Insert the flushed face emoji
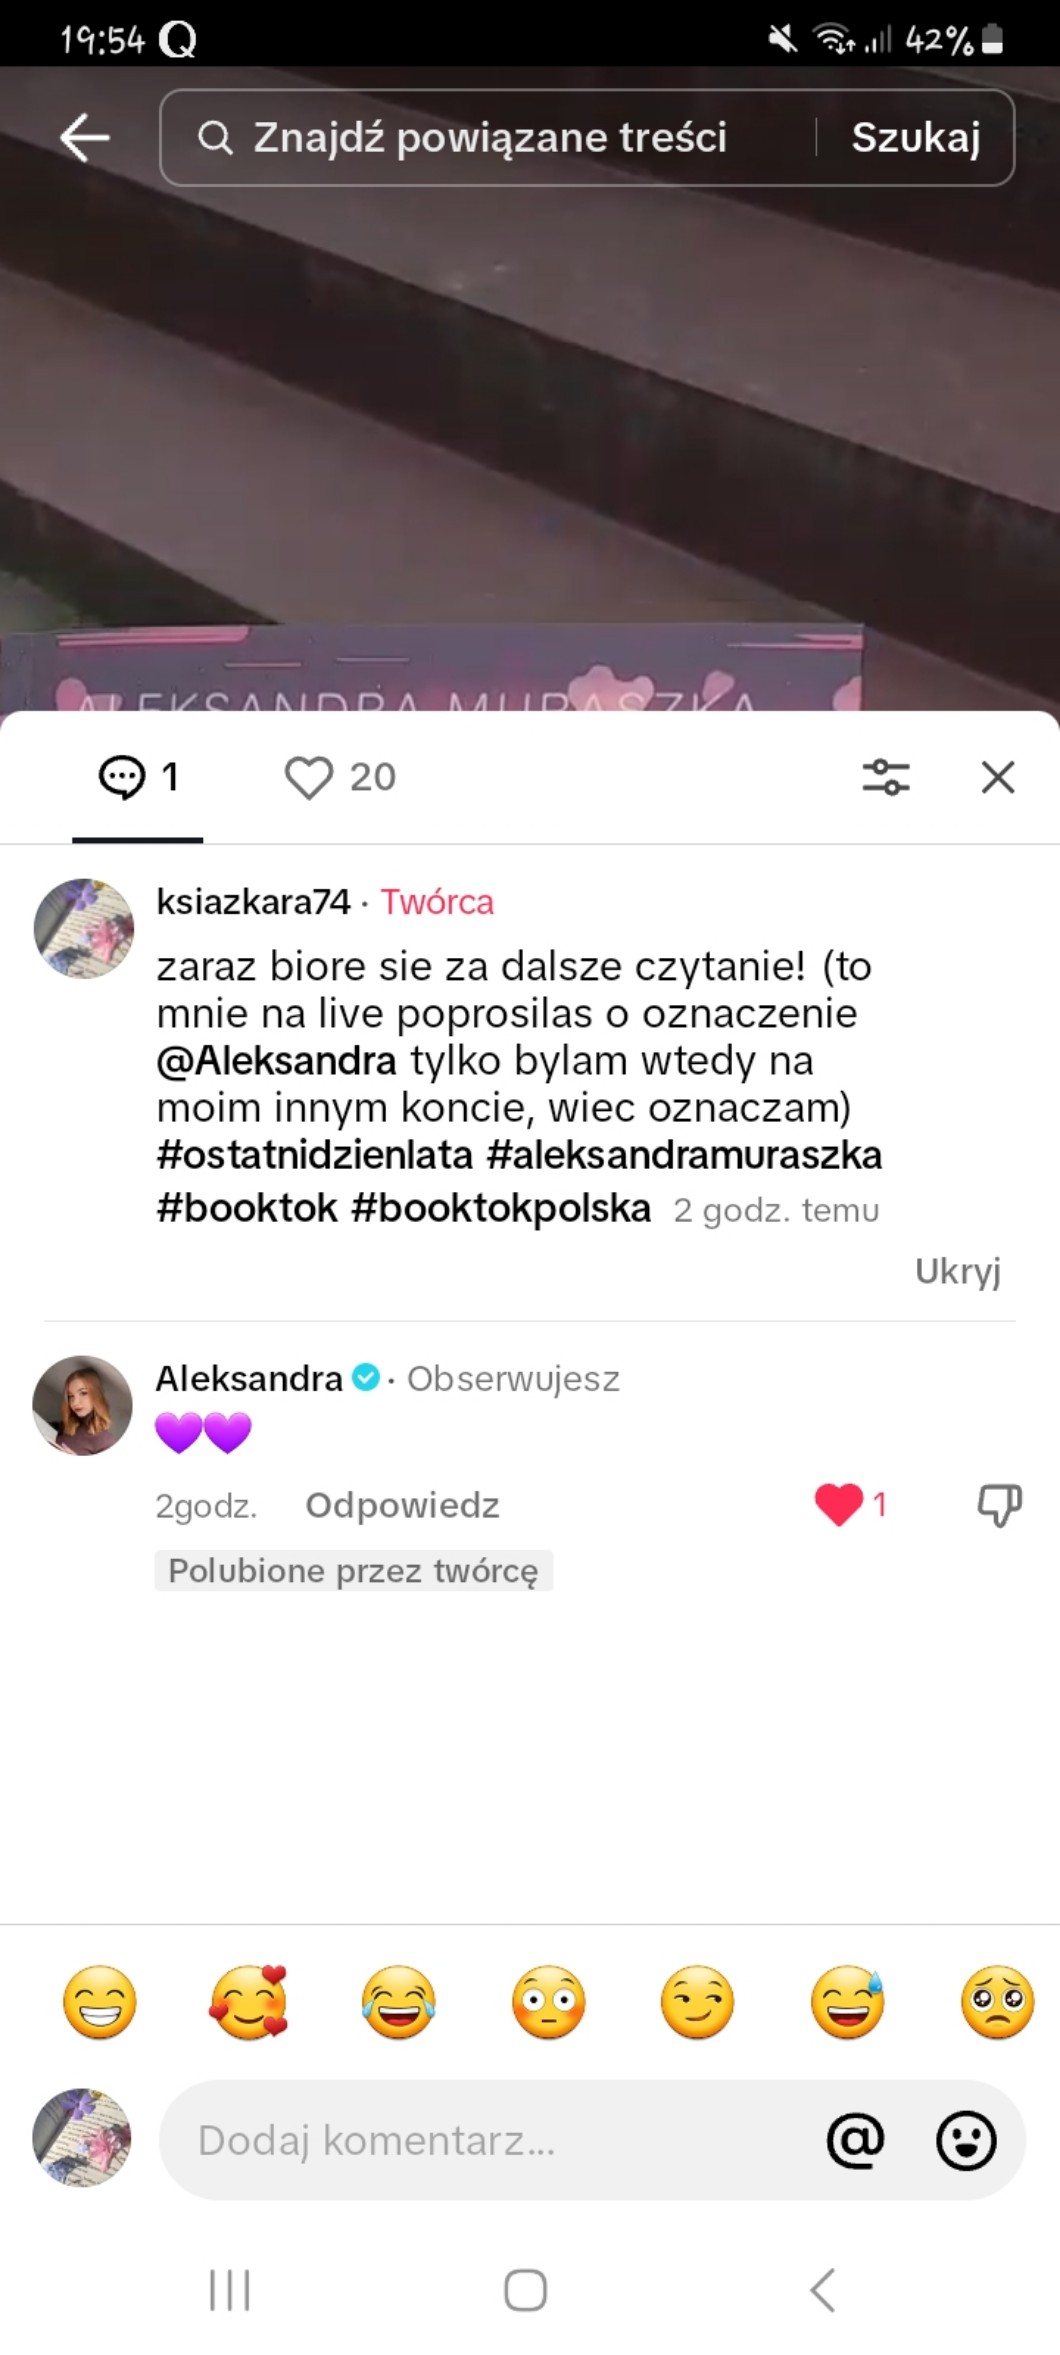 click(x=548, y=2001)
